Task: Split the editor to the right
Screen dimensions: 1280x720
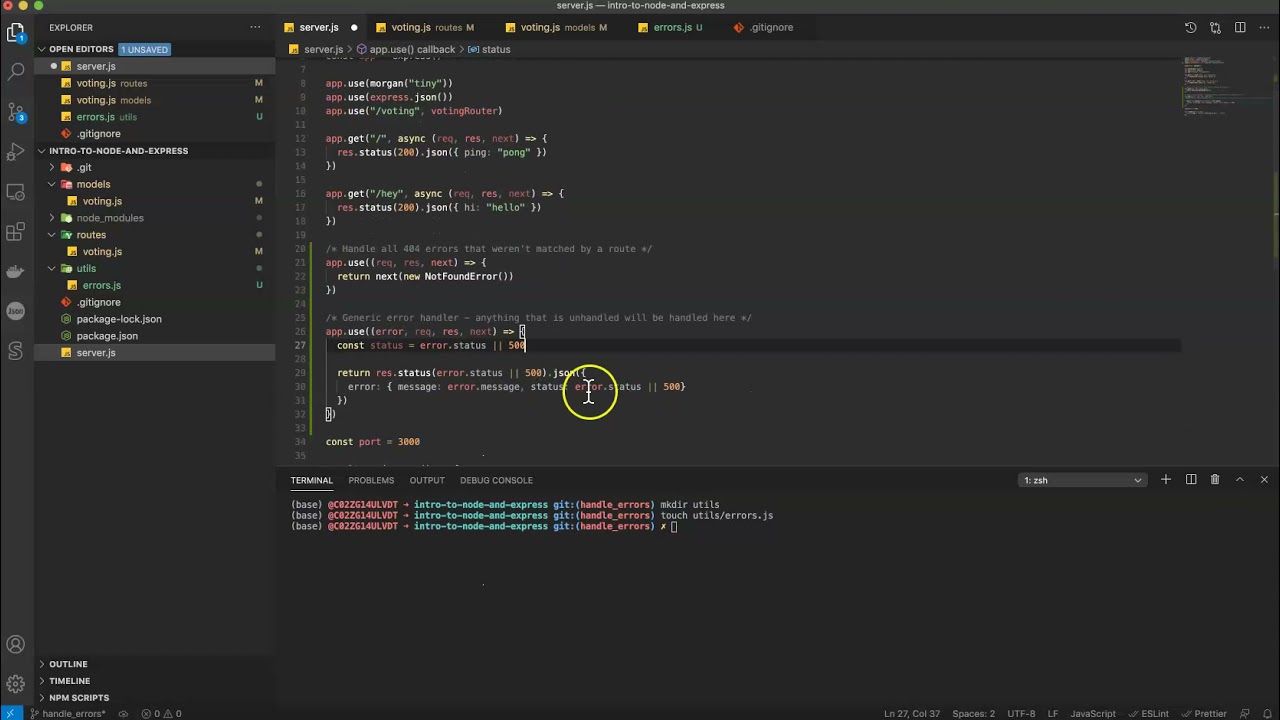Action: (1240, 27)
